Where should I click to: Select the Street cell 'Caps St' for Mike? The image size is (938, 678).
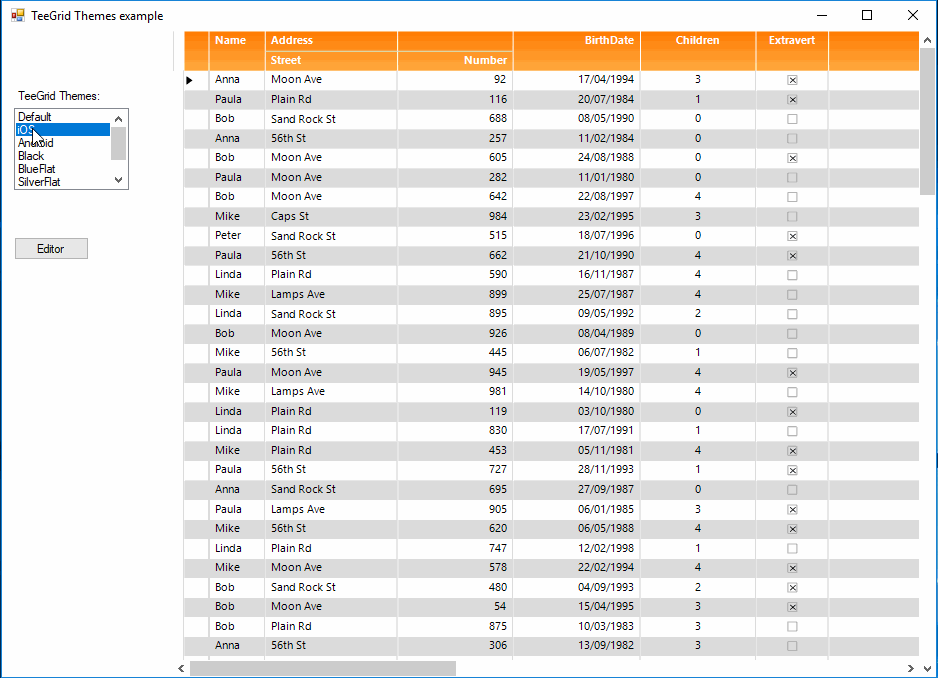(x=290, y=216)
